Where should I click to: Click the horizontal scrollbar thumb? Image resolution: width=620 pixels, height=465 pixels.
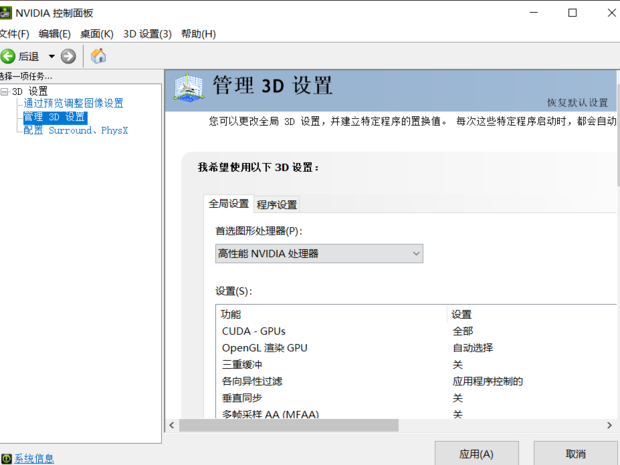pyautogui.click(x=289, y=425)
